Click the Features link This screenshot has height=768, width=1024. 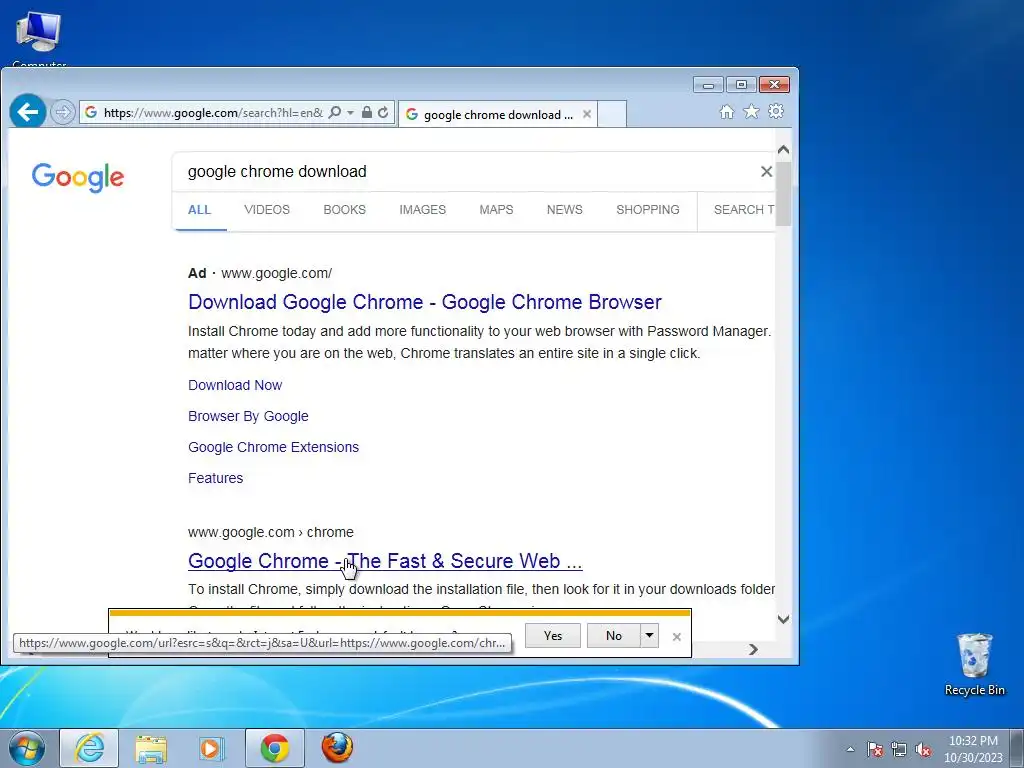point(216,478)
